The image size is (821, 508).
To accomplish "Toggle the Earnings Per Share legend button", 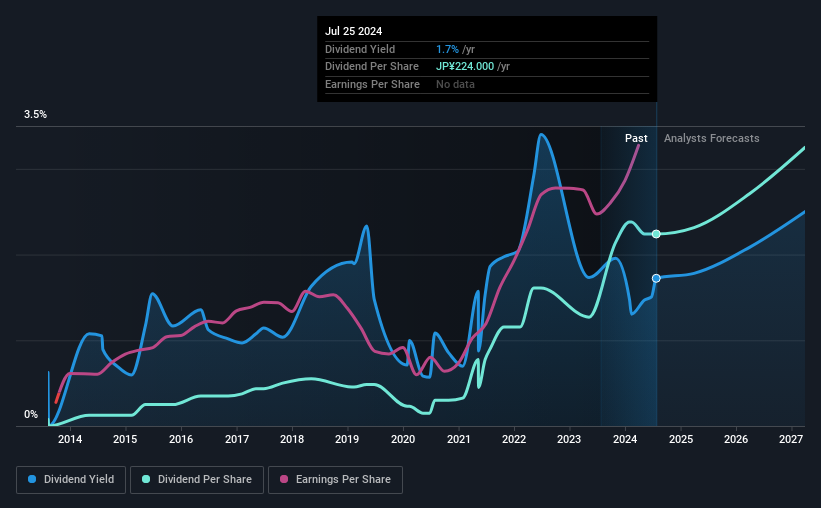I will click(335, 480).
